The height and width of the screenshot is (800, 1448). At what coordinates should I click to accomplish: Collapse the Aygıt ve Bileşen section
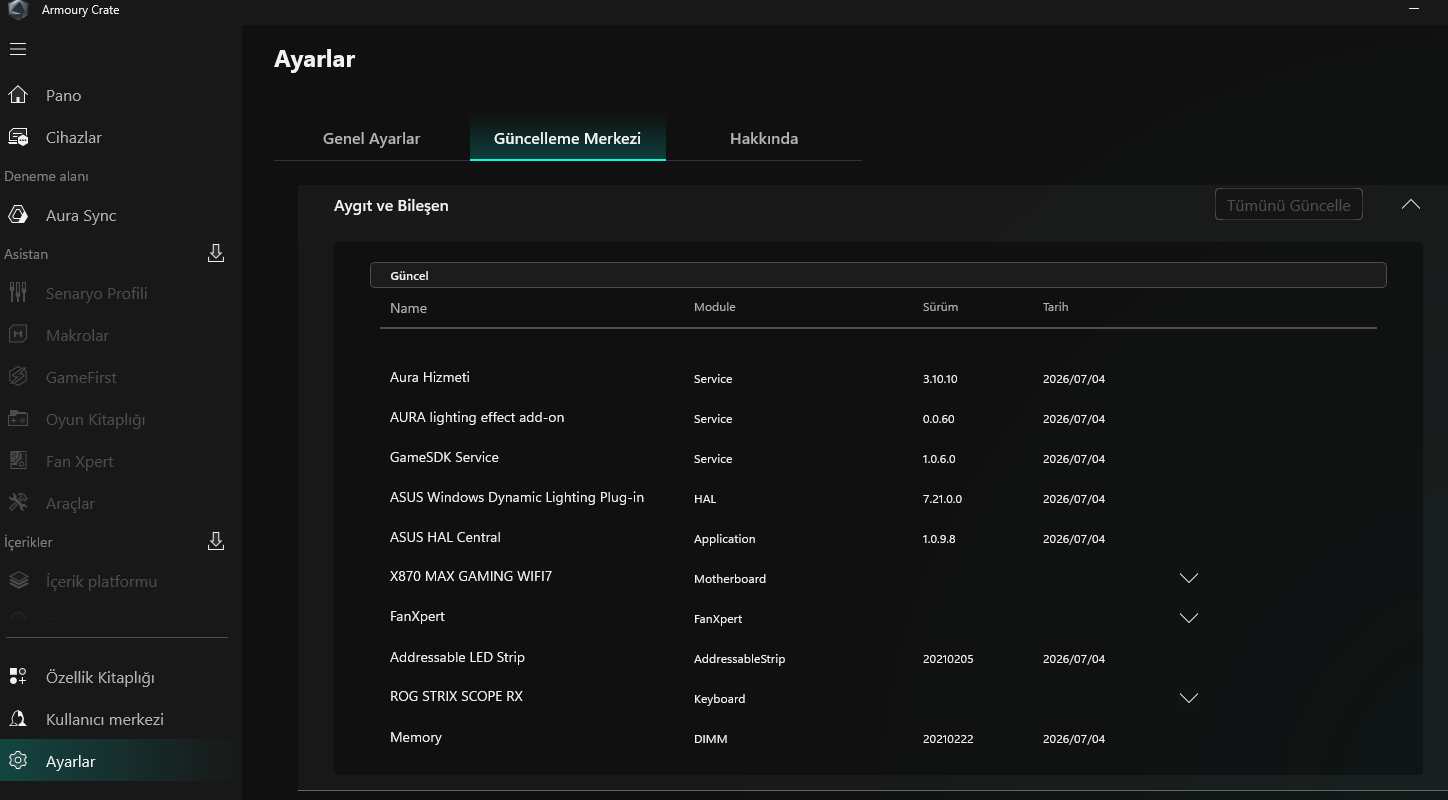click(x=1411, y=204)
